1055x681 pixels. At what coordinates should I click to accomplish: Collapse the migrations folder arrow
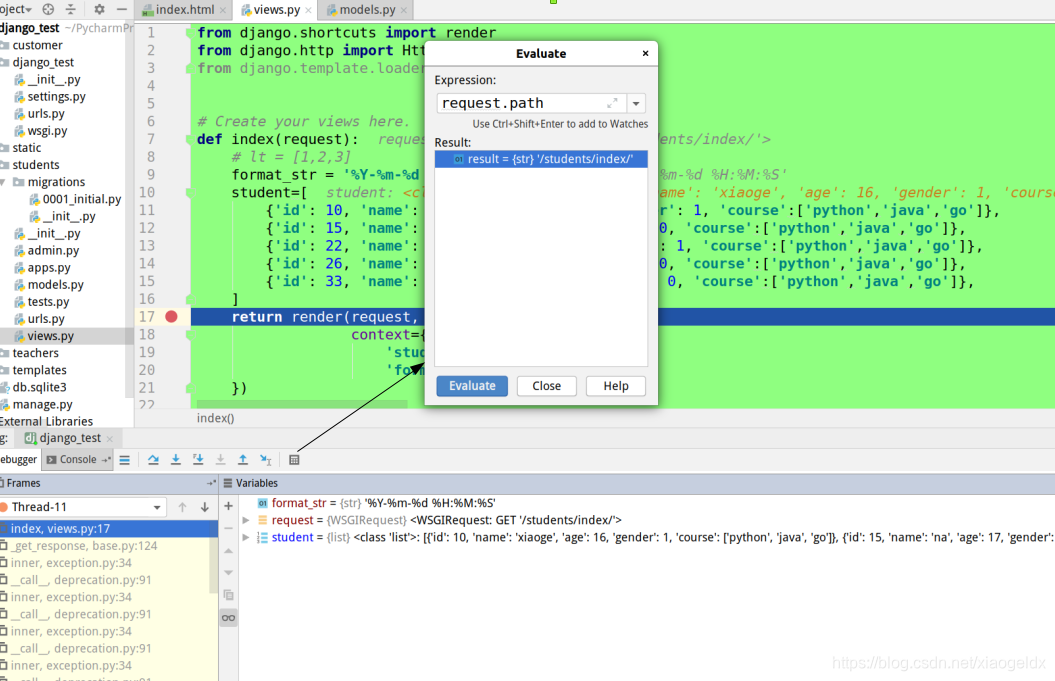pos(3,182)
